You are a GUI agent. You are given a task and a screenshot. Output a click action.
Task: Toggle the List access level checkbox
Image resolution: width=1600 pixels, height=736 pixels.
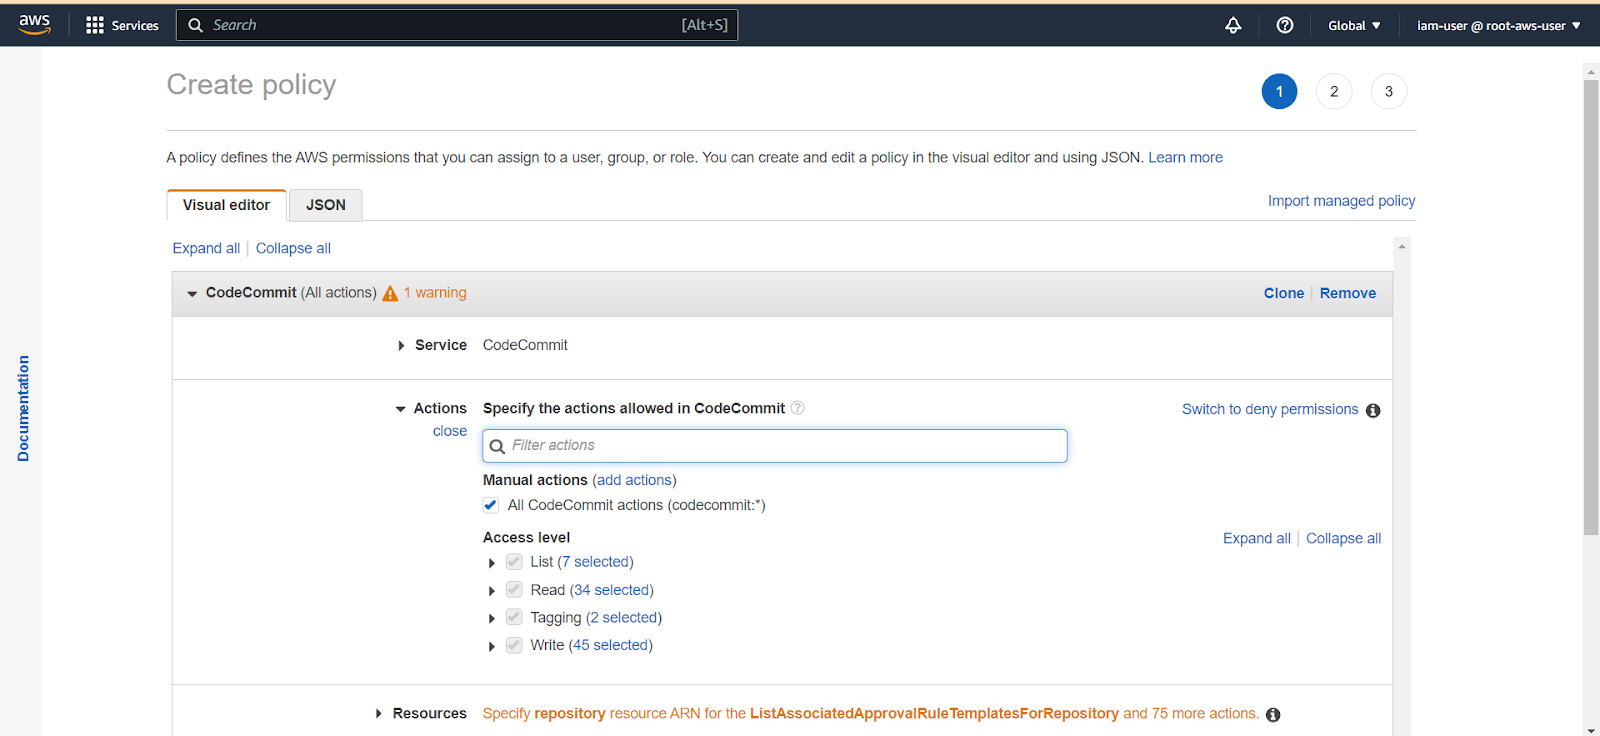tap(514, 562)
